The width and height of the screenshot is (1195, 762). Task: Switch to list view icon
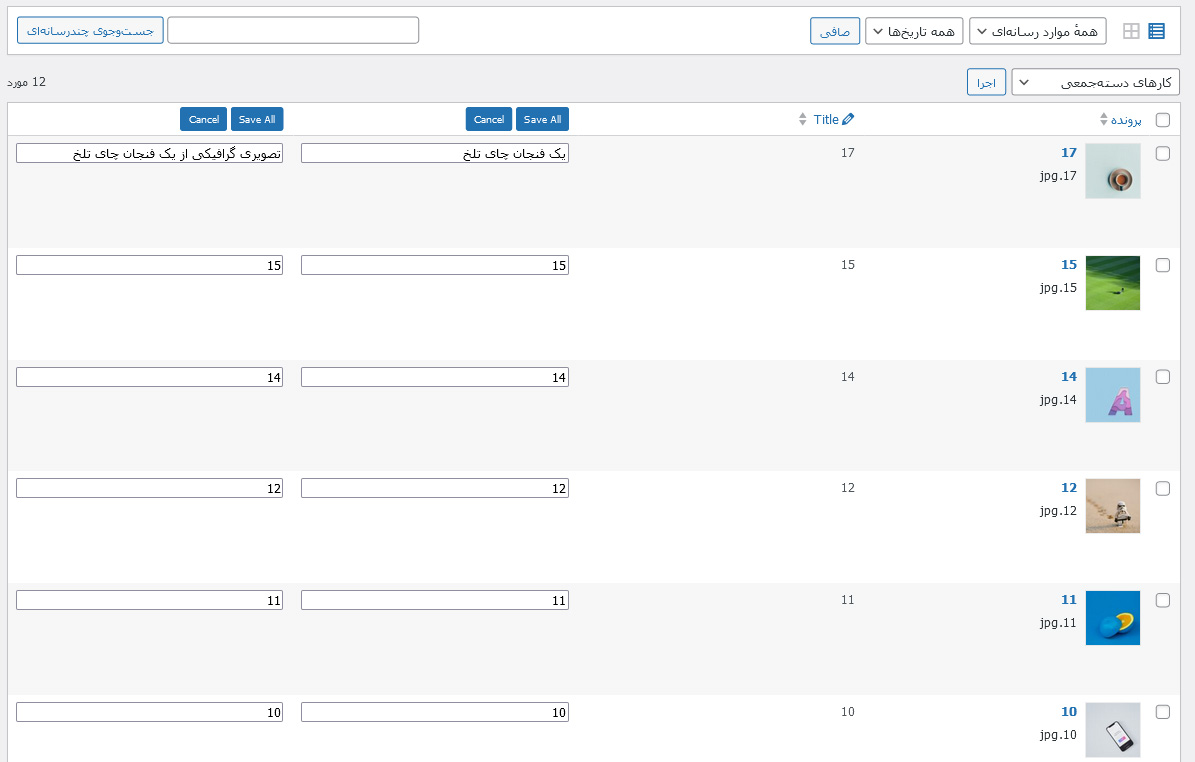[x=1156, y=31]
